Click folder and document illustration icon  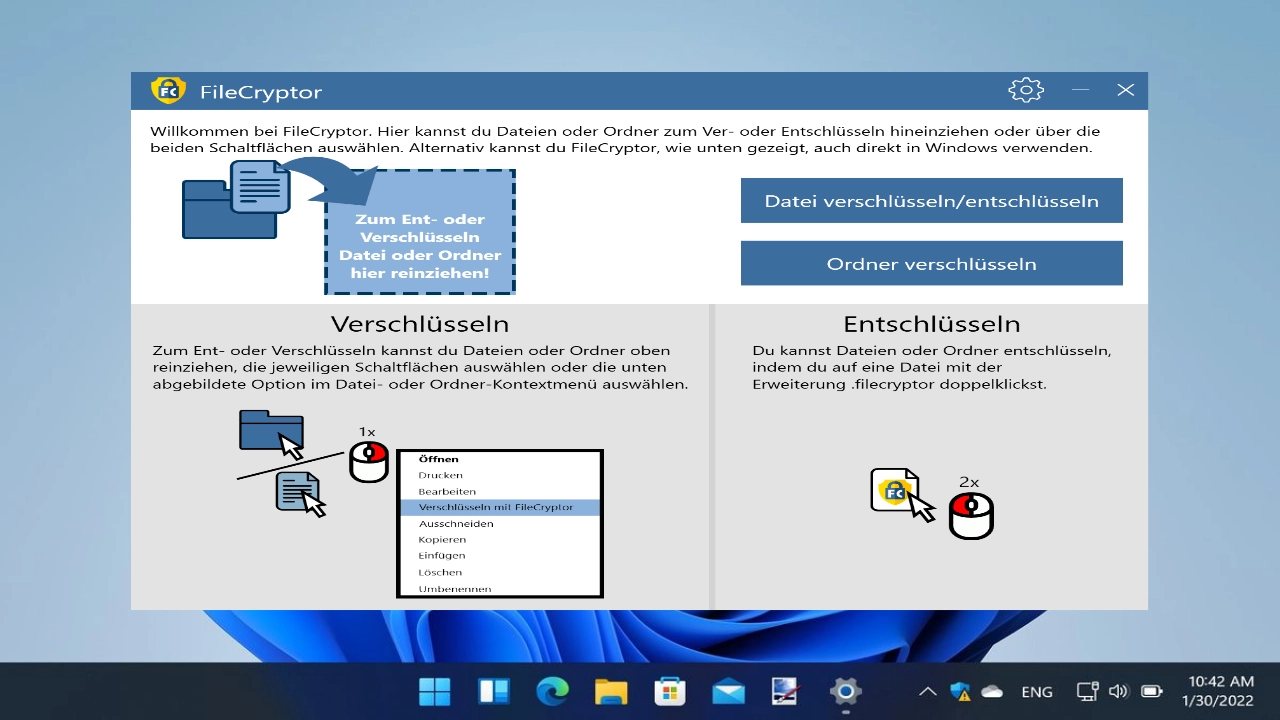[x=237, y=200]
